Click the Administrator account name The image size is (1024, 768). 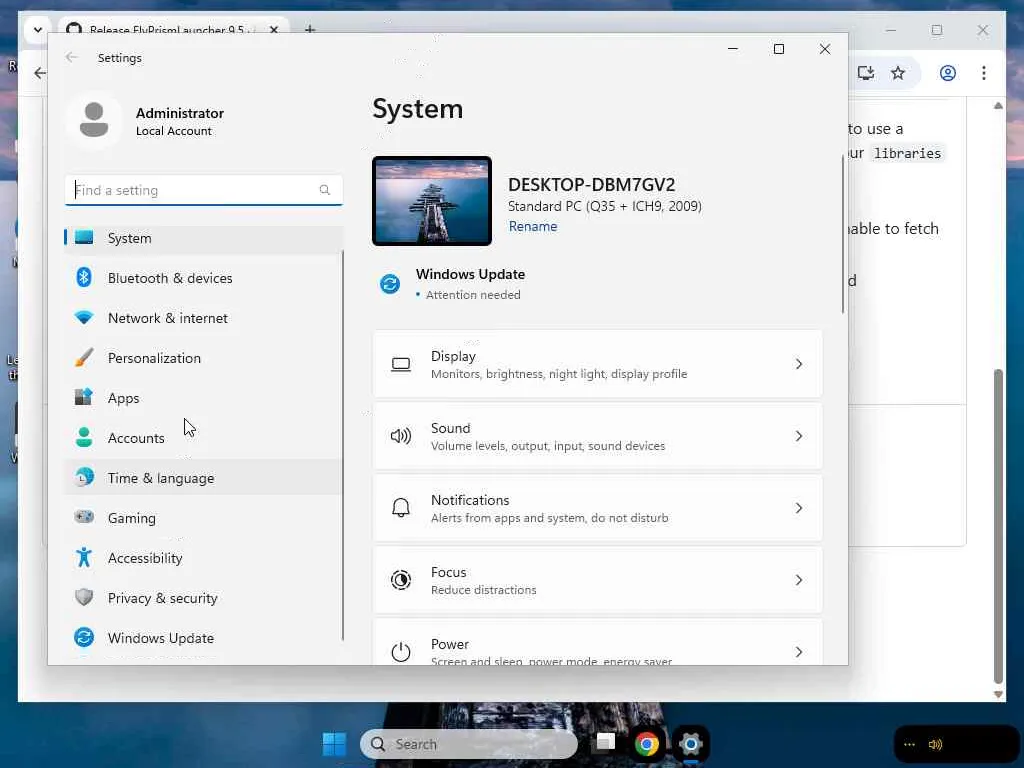pos(180,113)
